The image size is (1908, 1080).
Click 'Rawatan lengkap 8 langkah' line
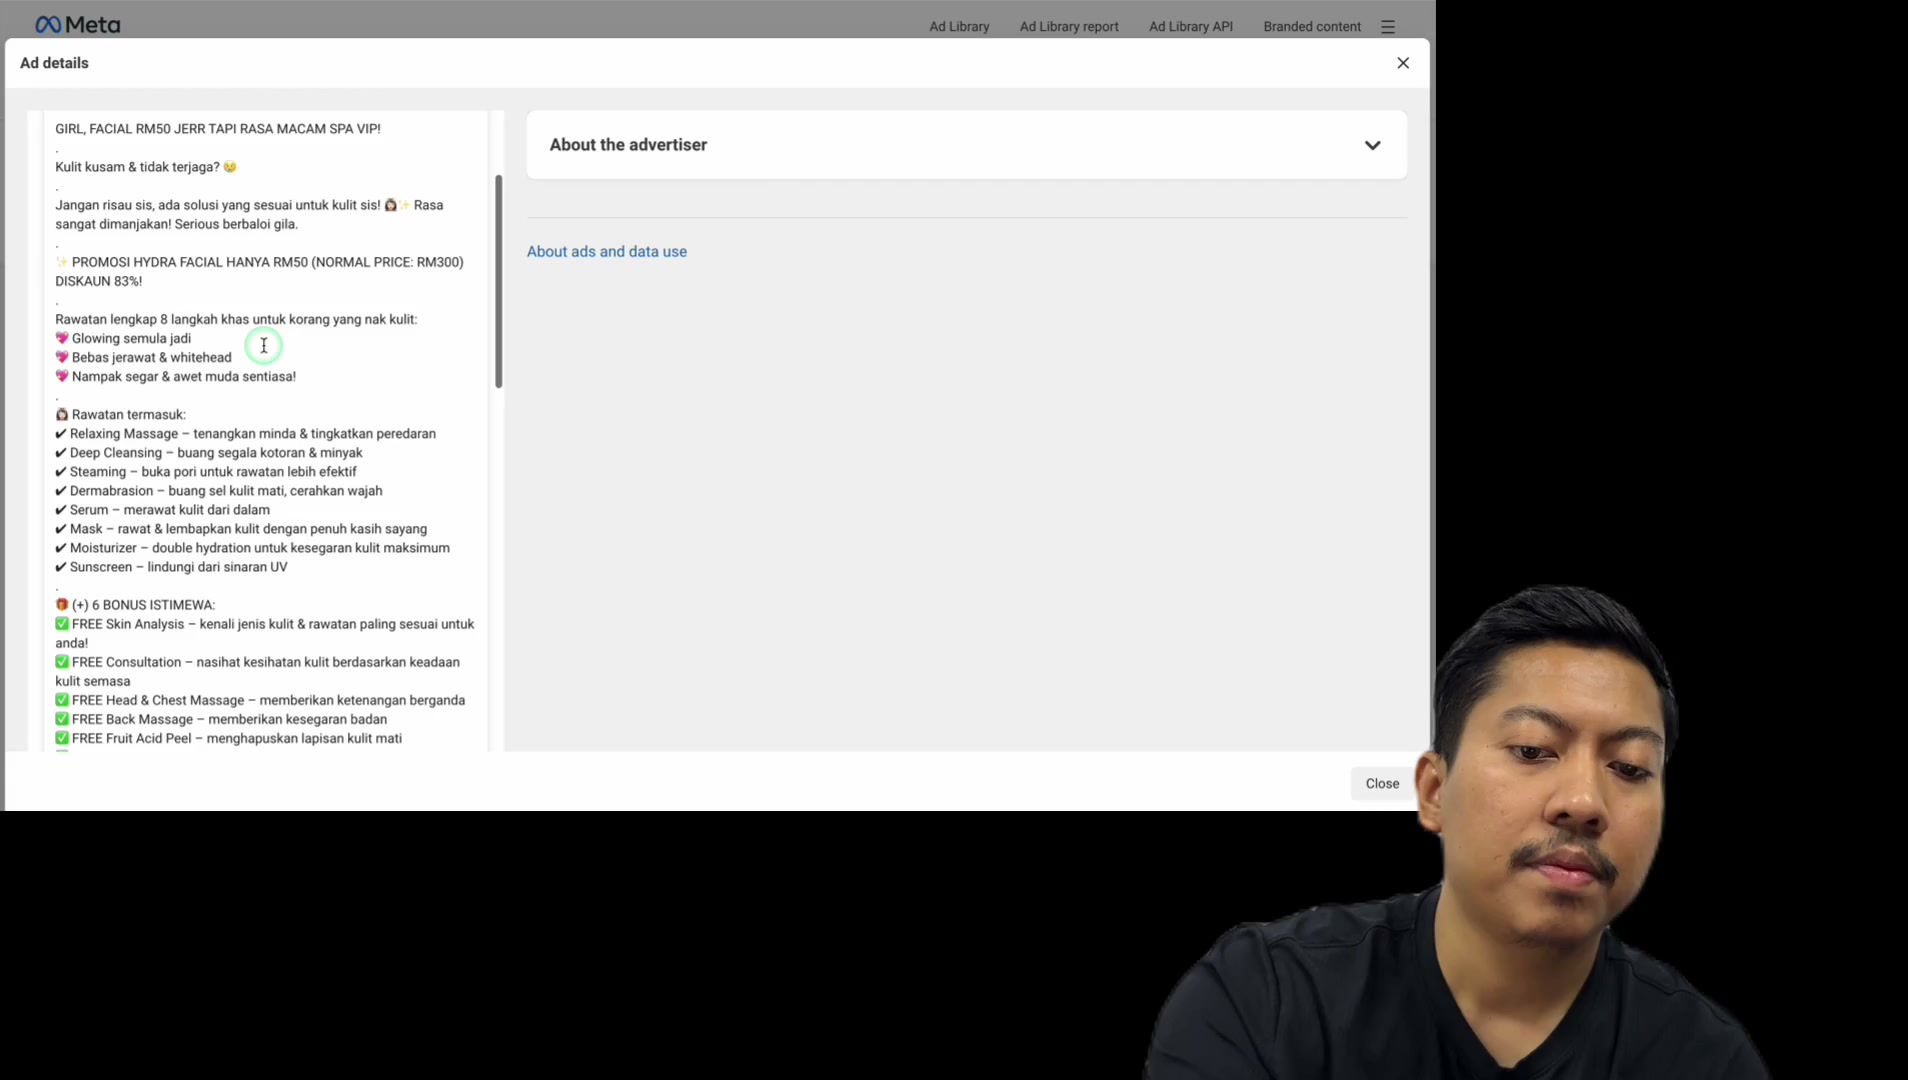(x=236, y=320)
